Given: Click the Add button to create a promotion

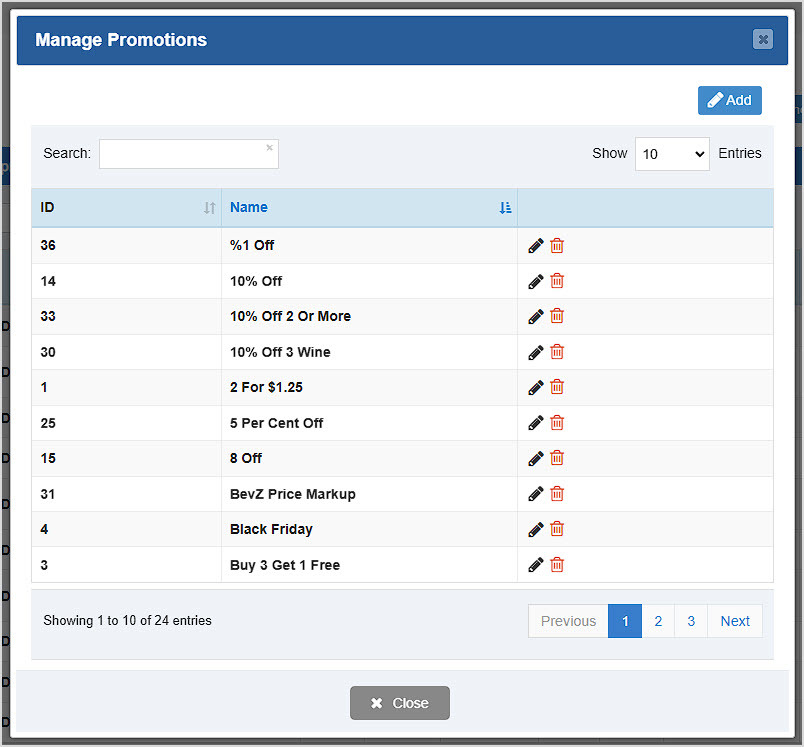Looking at the screenshot, I should click(x=729, y=100).
